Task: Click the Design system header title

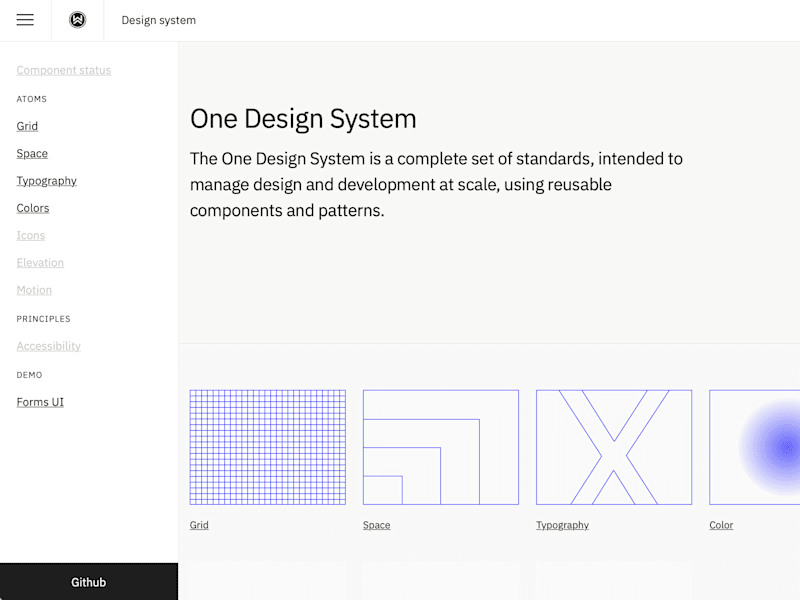Action: (x=159, y=20)
